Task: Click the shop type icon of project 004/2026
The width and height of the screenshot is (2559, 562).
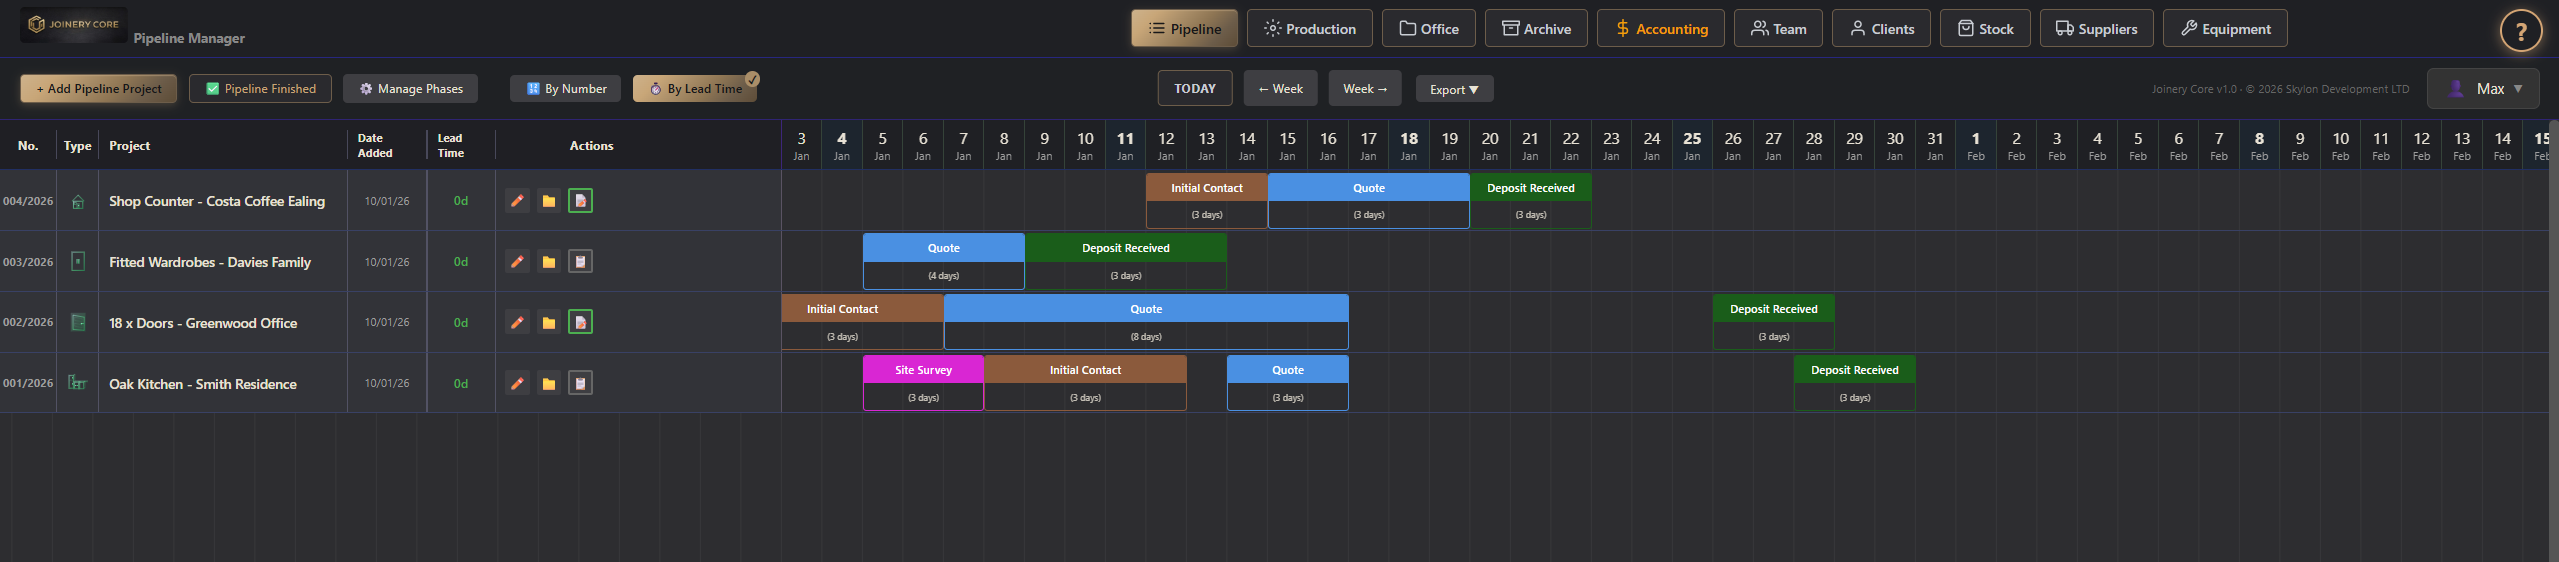Action: coord(78,202)
